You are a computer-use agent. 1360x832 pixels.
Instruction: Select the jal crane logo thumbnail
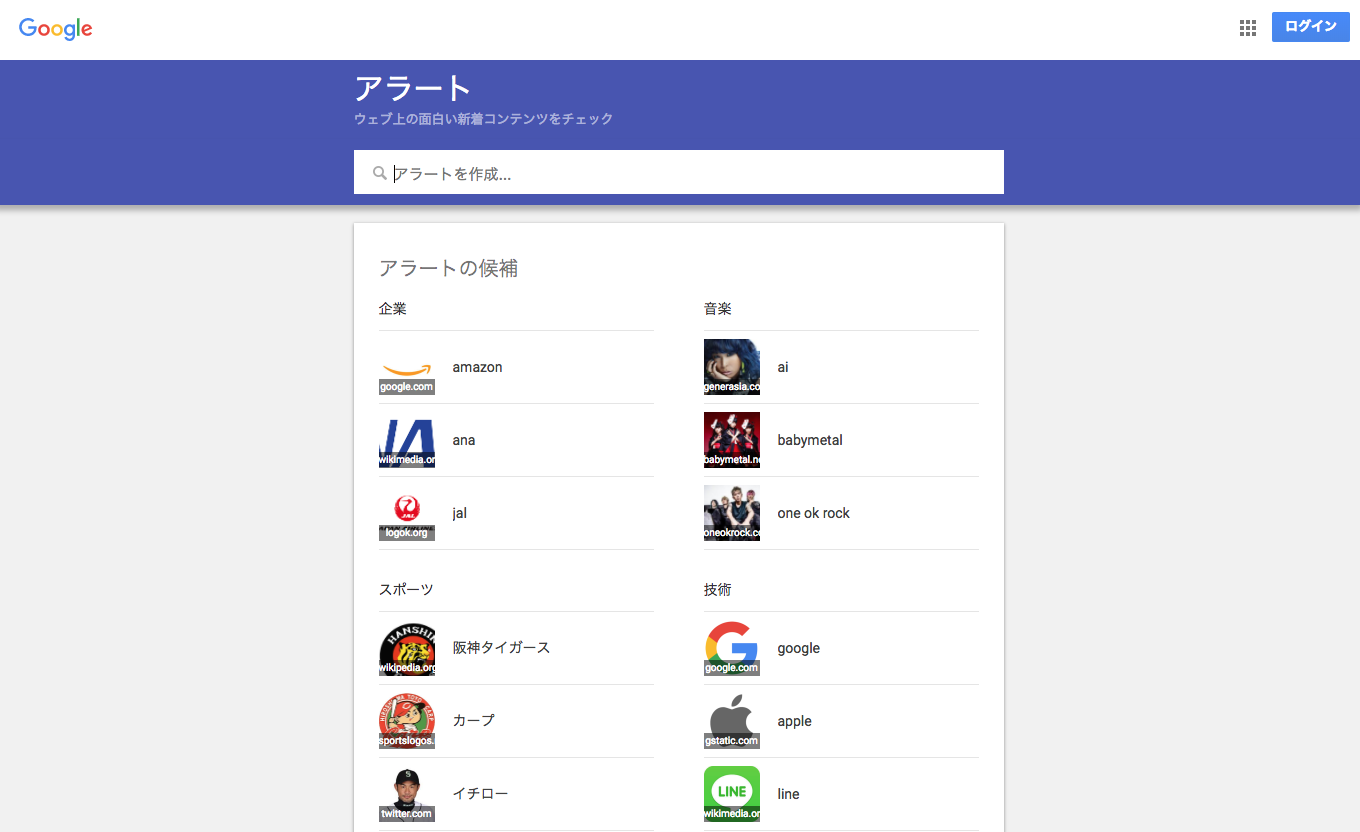point(407,513)
